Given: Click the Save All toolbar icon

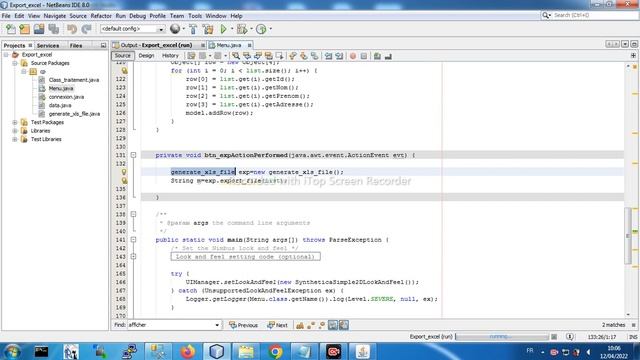Looking at the screenshot, I should tap(53, 29).
